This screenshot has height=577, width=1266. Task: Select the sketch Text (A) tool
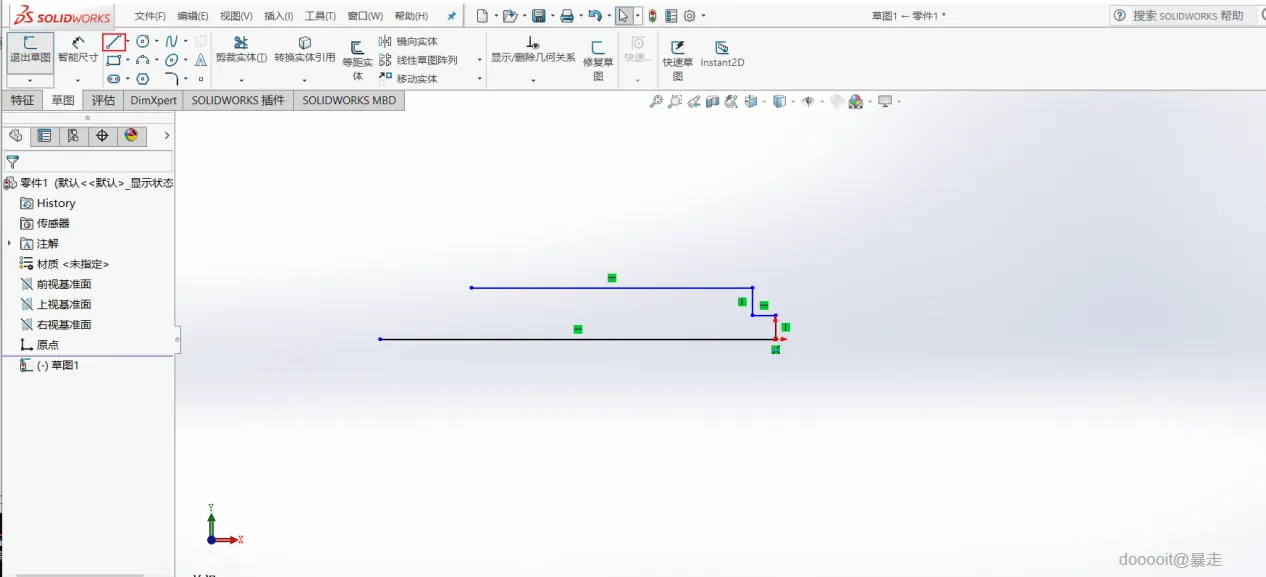(x=201, y=60)
